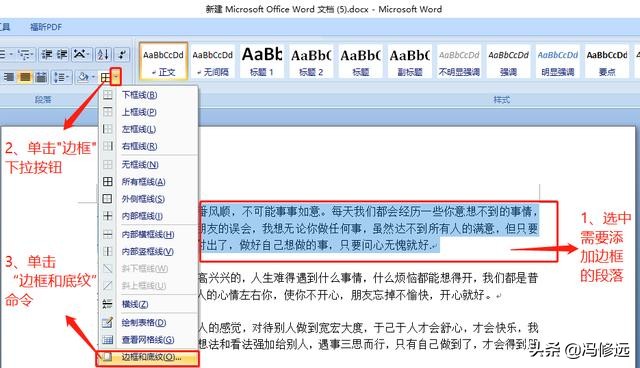This screenshot has width=640, height=368.
Task: Click the 样式 group label
Action: click(x=502, y=100)
